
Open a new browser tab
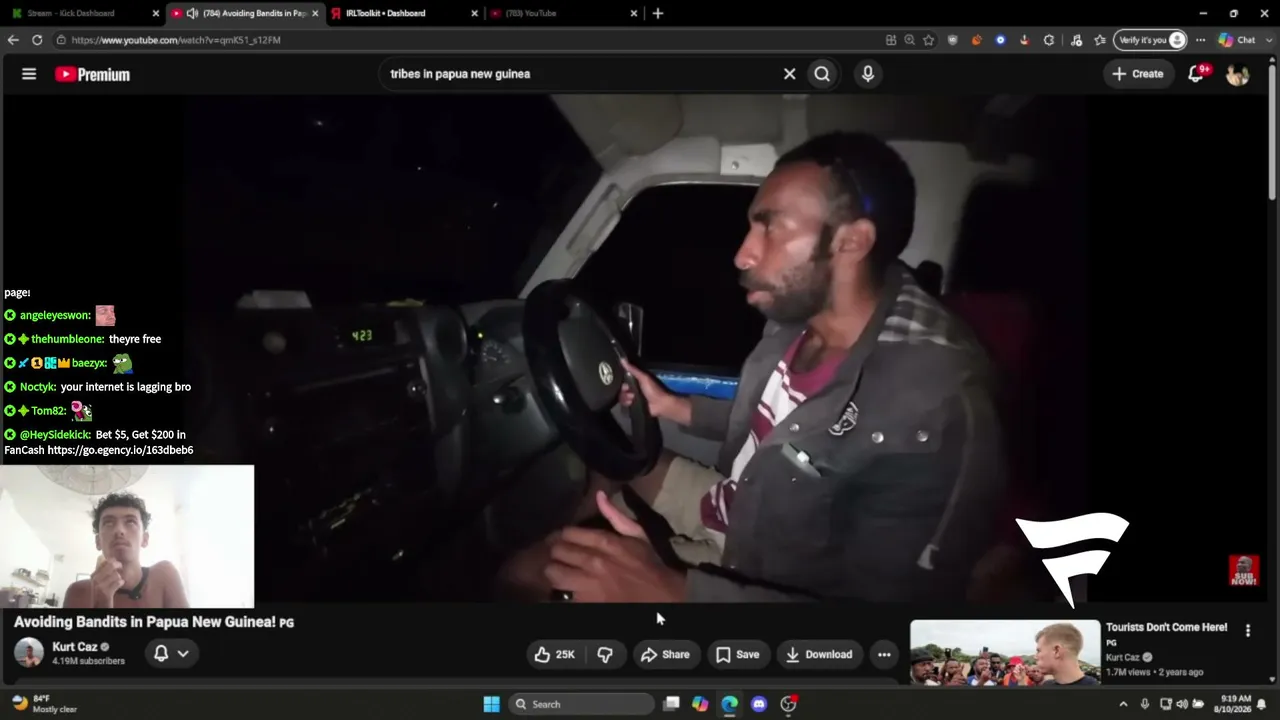coord(657,13)
